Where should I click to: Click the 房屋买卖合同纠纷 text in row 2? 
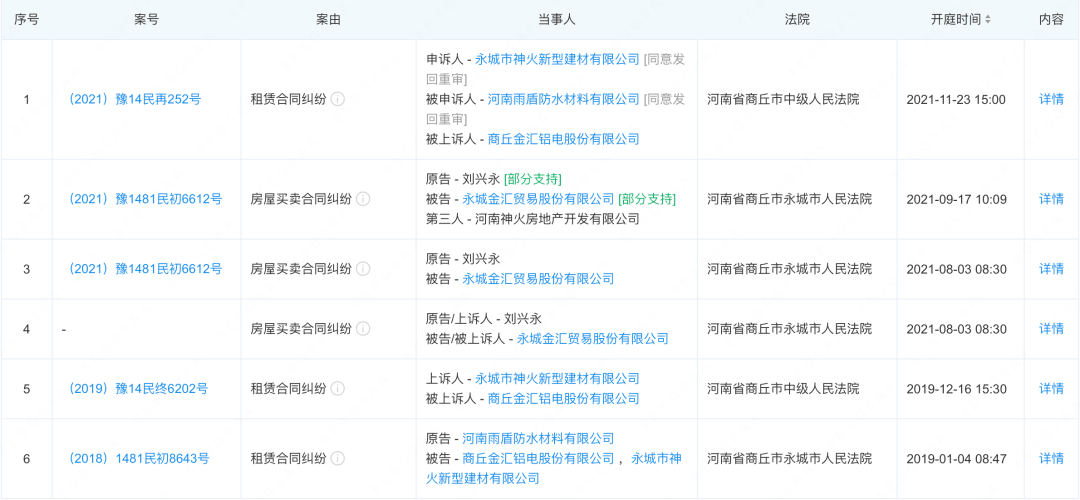[x=301, y=200]
